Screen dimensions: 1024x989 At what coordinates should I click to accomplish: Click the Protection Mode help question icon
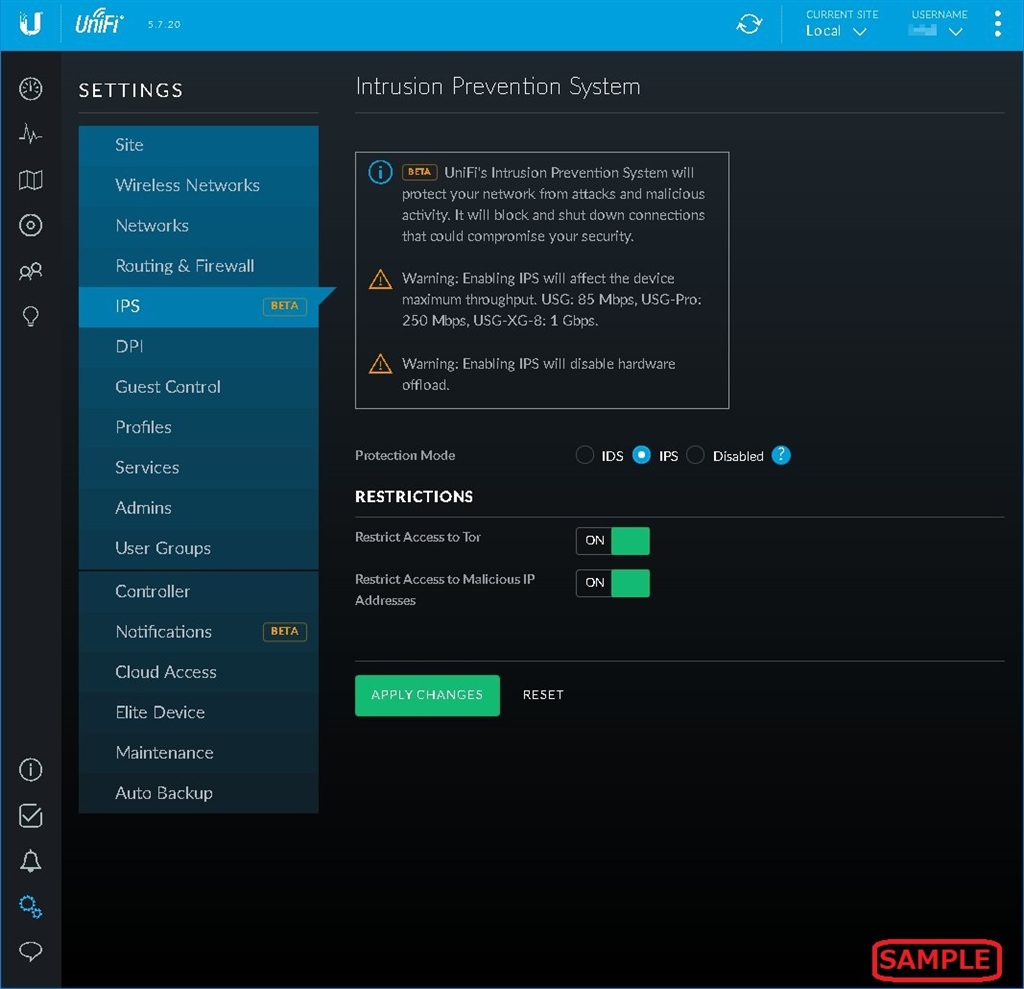click(780, 455)
